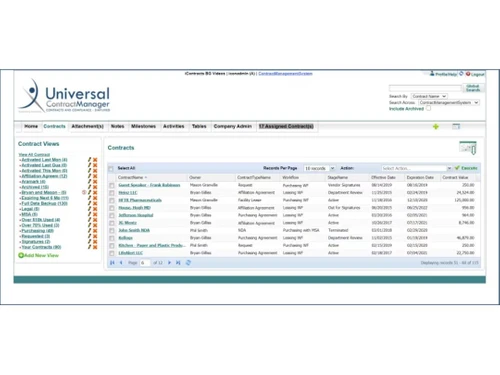The width and height of the screenshot is (500, 375).
Task: Click the Expiration Date column header
Action: click(420, 177)
